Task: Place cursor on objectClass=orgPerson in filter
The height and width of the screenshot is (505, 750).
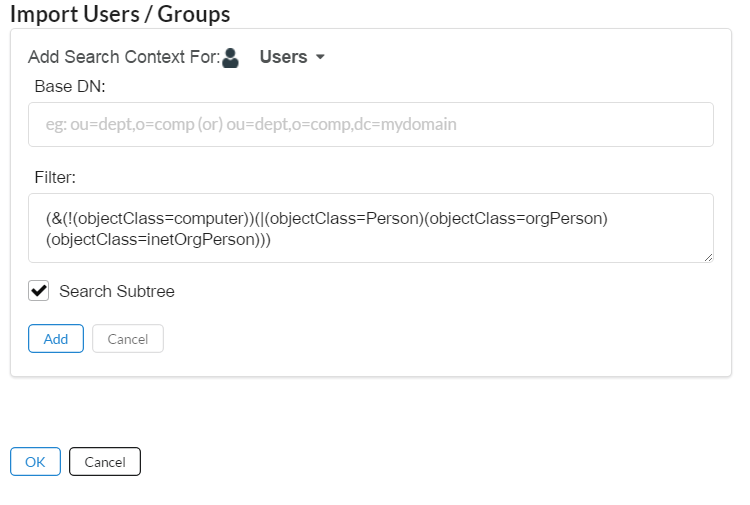Action: coord(515,219)
